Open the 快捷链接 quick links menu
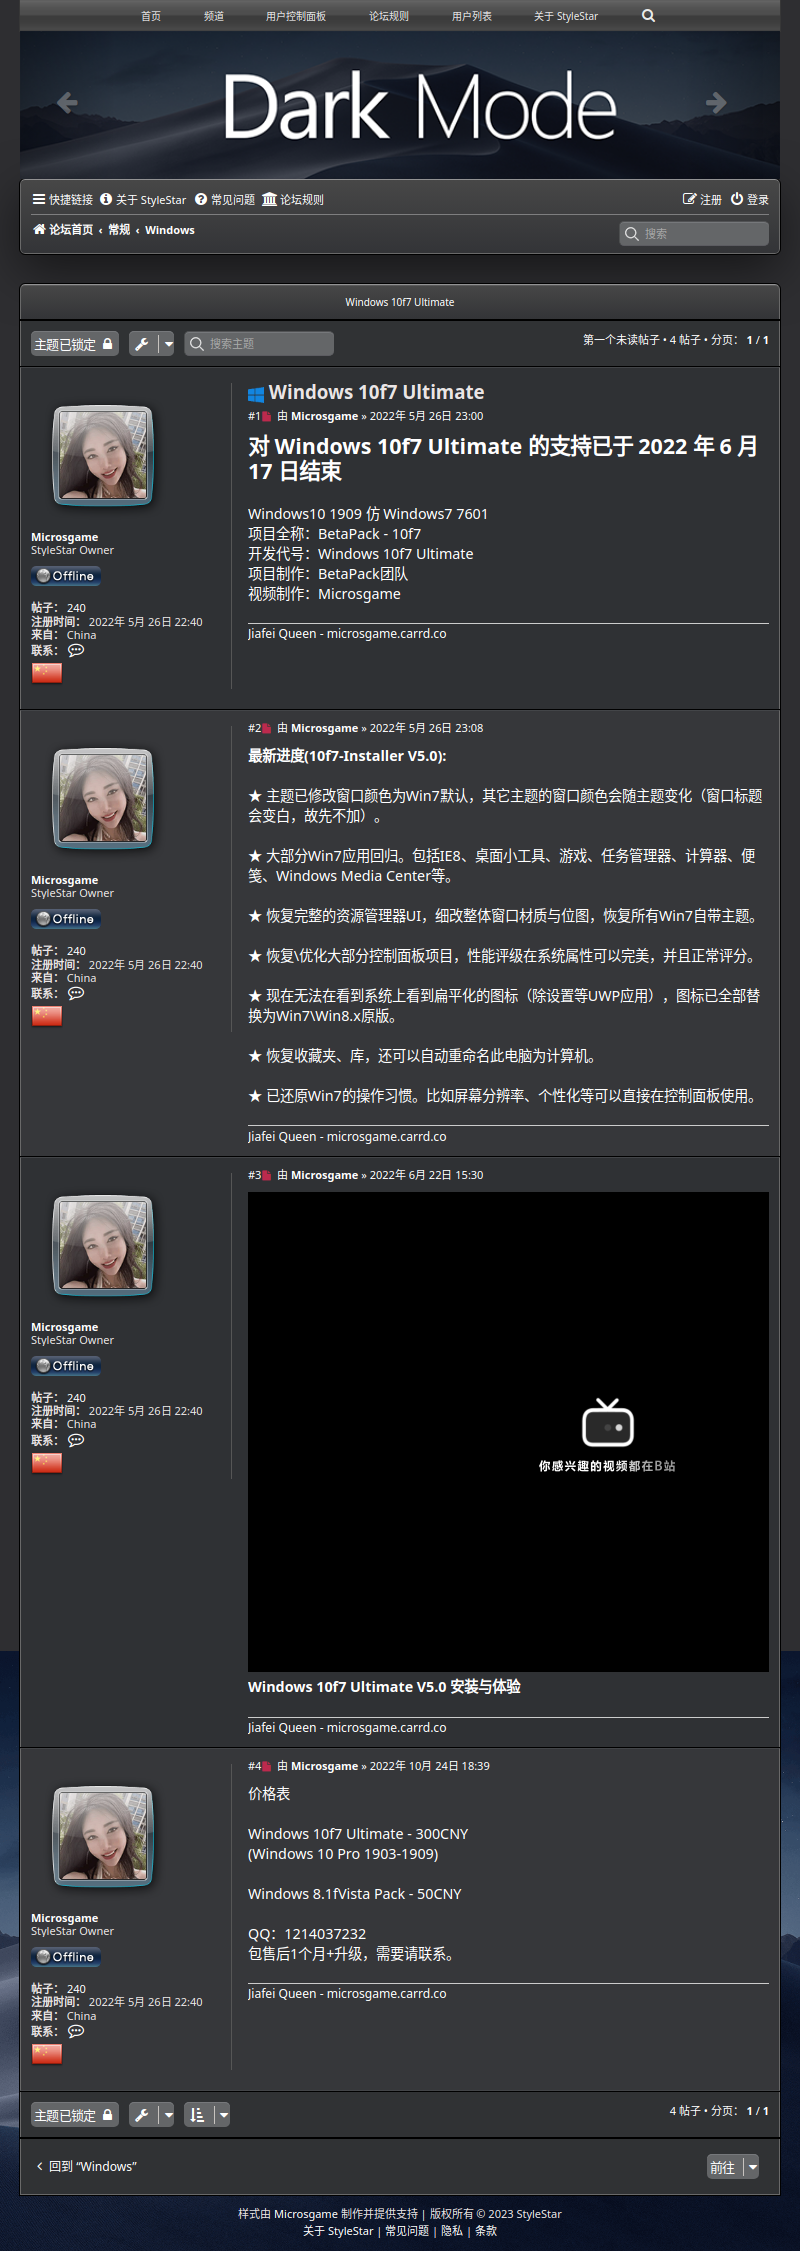Screen dimensions: 800x2251 pyautogui.click(x=62, y=200)
